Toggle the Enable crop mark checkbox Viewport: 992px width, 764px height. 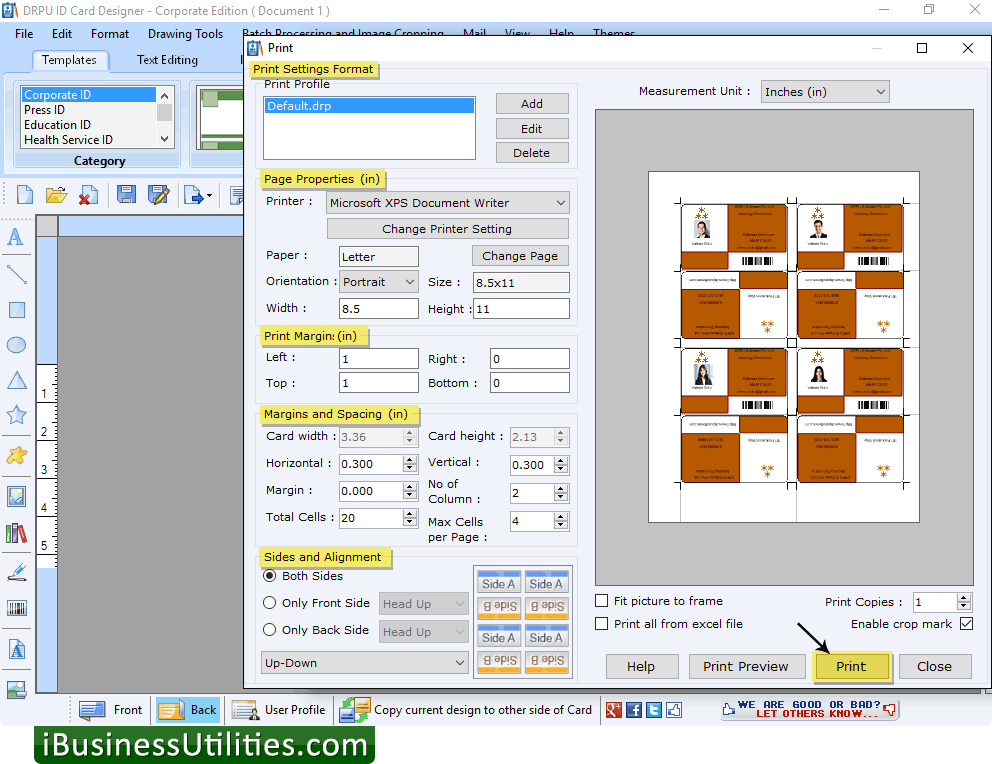tap(966, 624)
